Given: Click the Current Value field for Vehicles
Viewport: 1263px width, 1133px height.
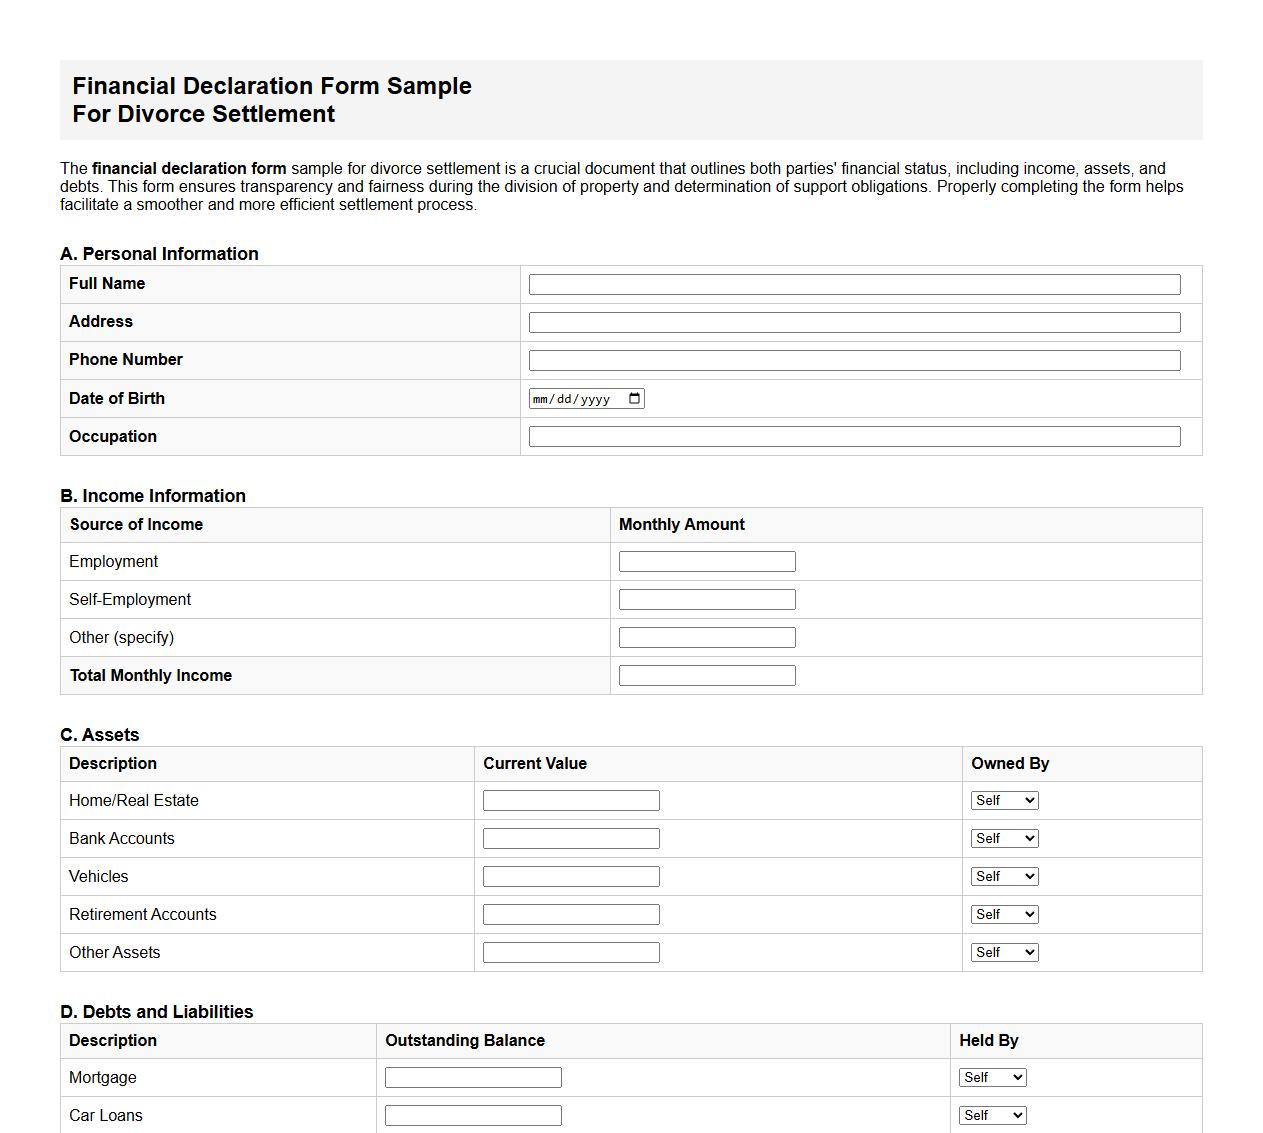Looking at the screenshot, I should click(570, 876).
